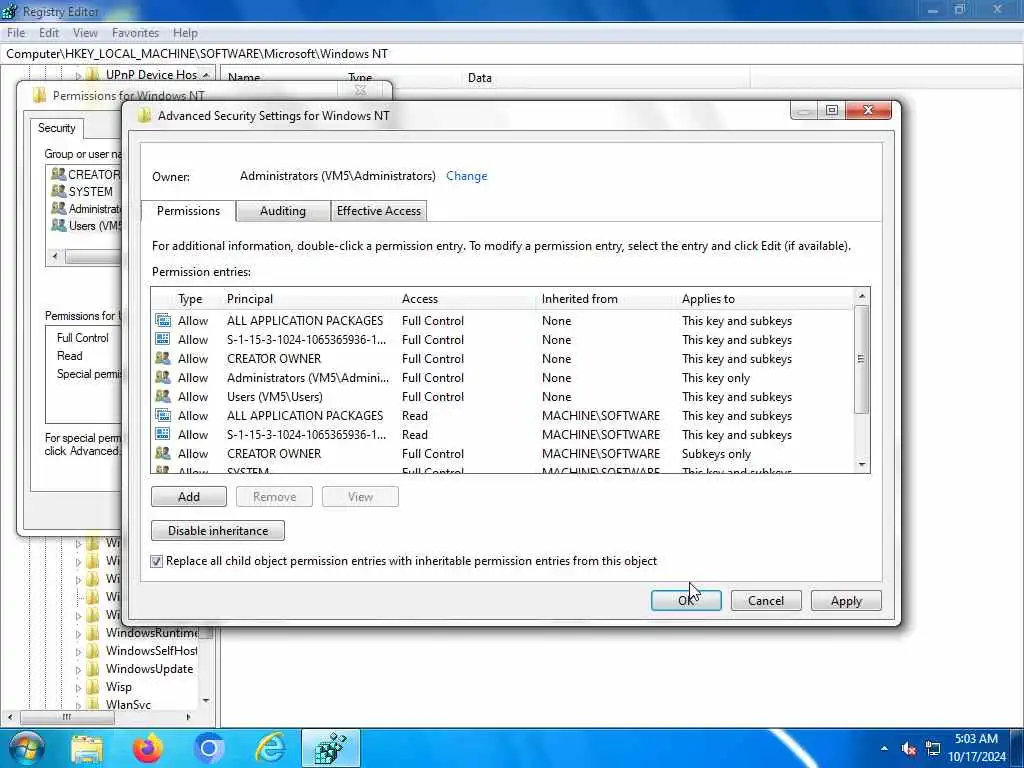The height and width of the screenshot is (768, 1024).
Task: Click the Cancel button
Action: 766,601
